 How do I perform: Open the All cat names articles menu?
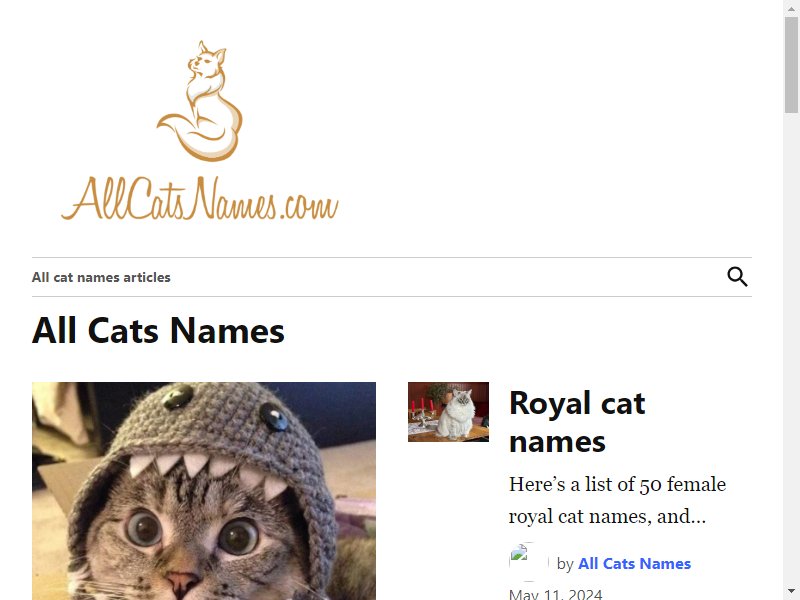(101, 277)
